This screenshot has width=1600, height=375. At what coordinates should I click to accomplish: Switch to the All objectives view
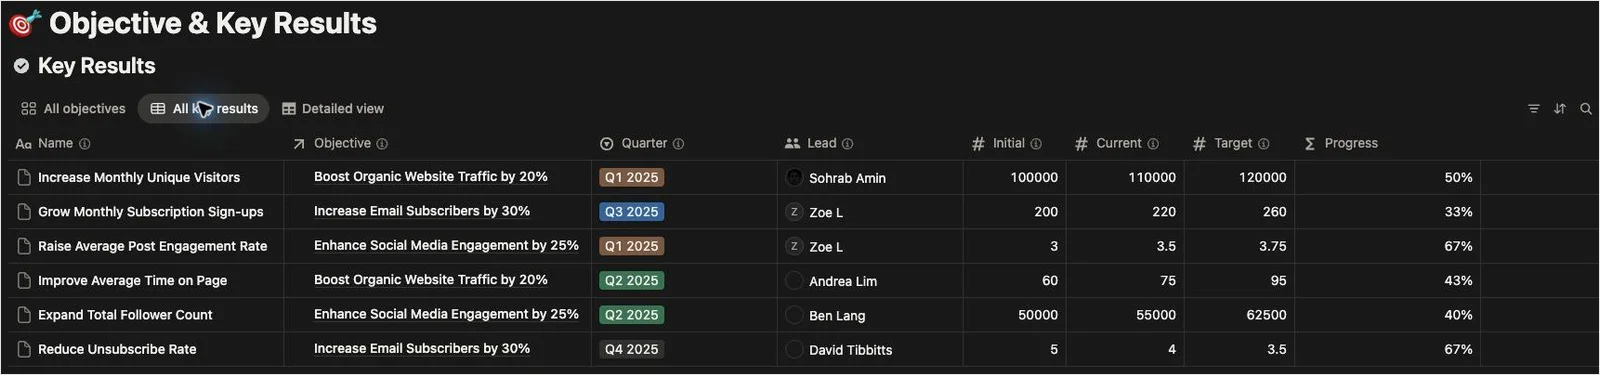coord(73,109)
